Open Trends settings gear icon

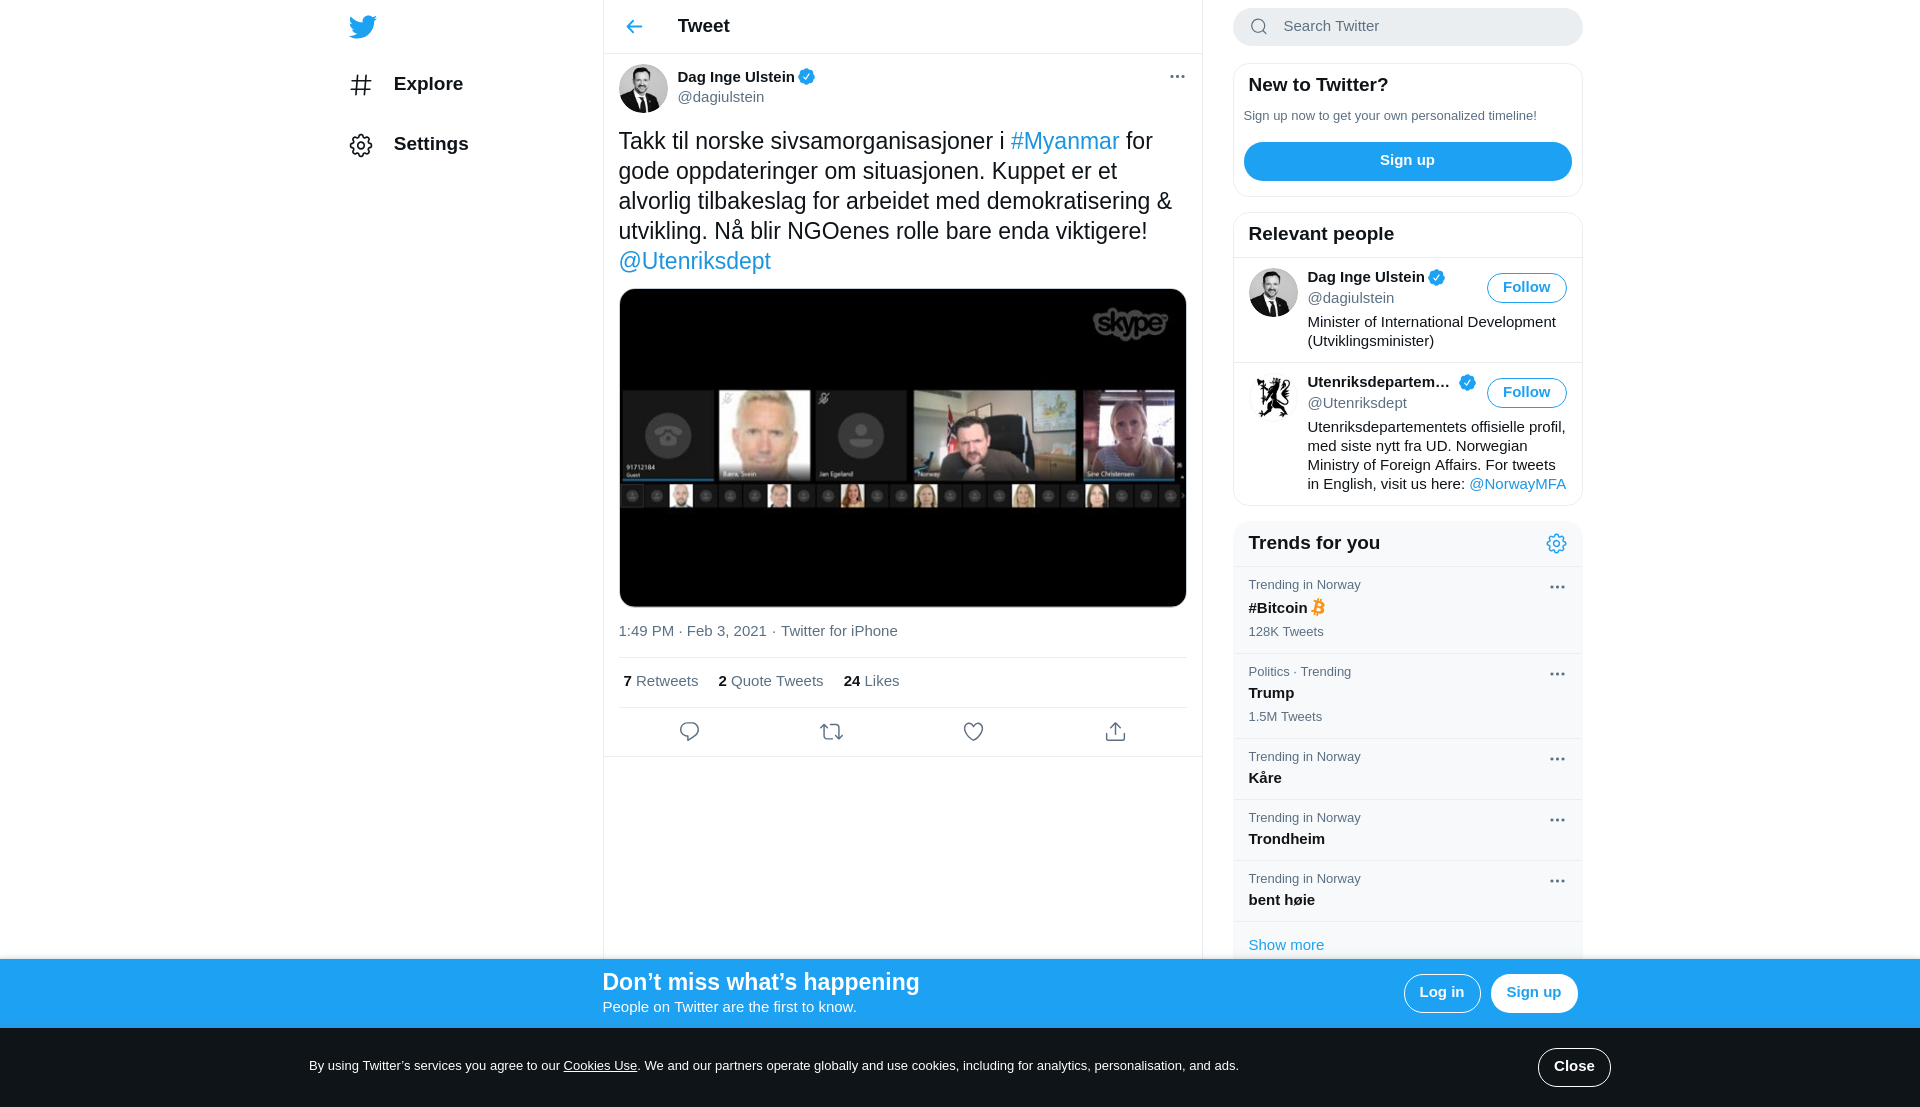click(x=1556, y=543)
